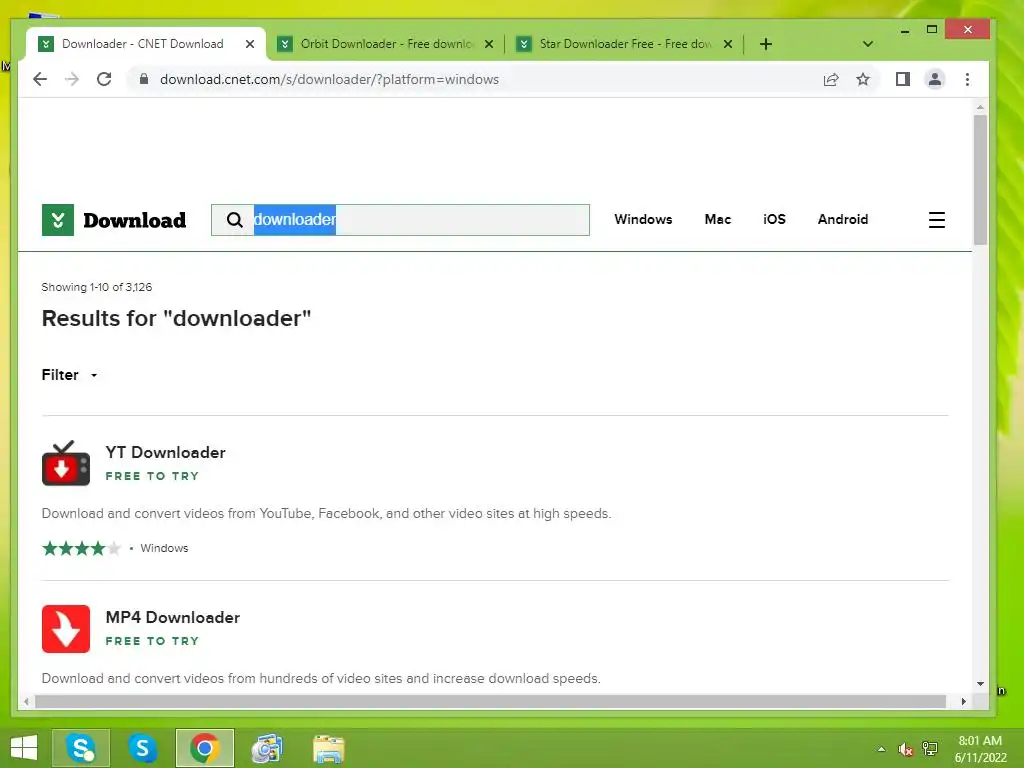1024x768 pixels.
Task: Click FREE TO TRY under YT Downloader
Action: click(x=152, y=476)
